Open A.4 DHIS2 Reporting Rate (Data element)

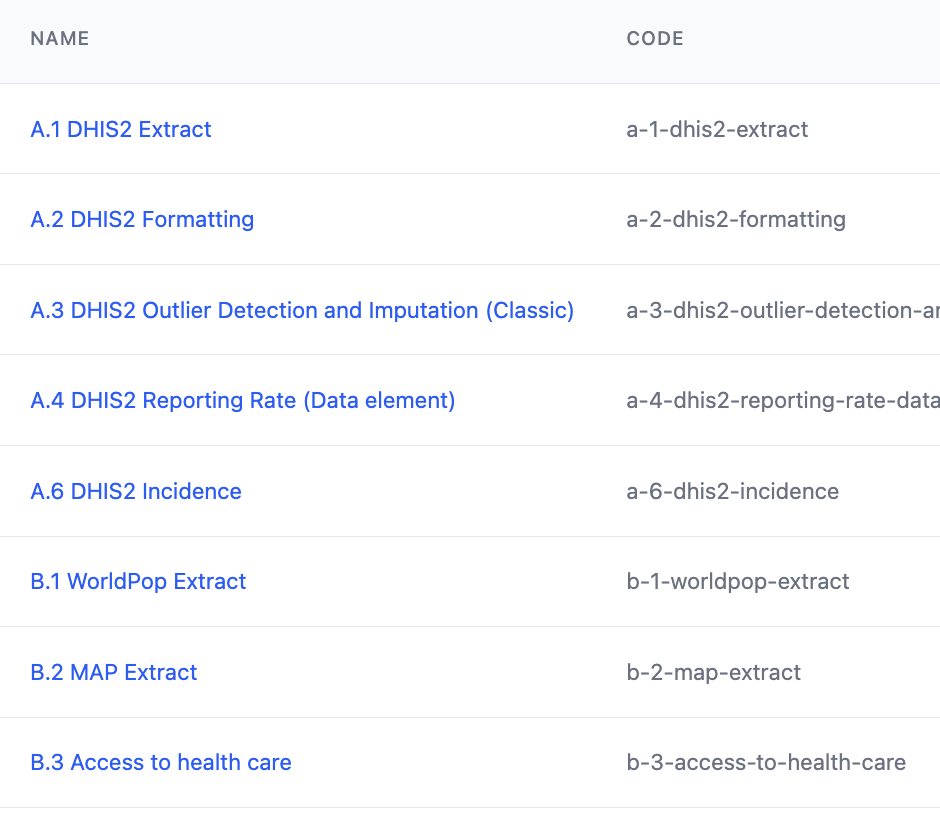(243, 401)
